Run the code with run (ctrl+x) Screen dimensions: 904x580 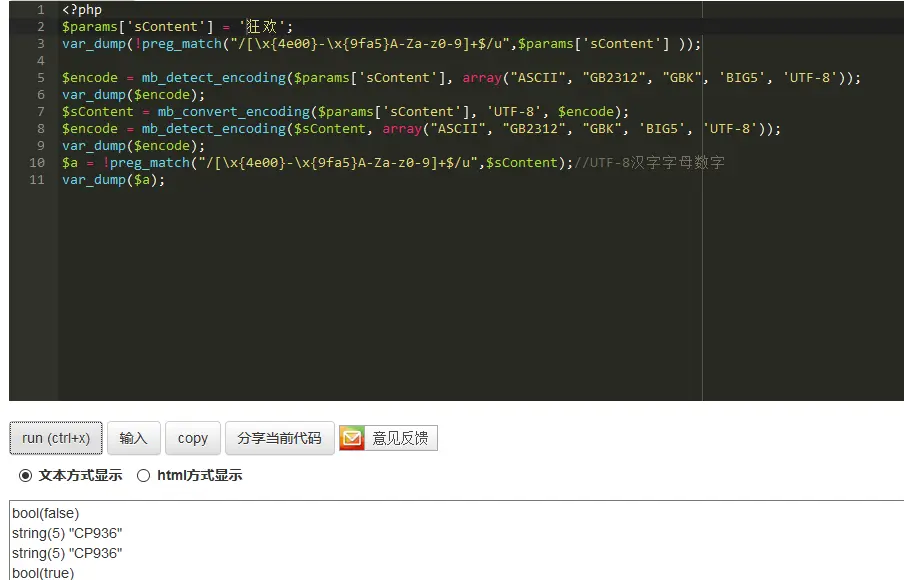click(55, 438)
